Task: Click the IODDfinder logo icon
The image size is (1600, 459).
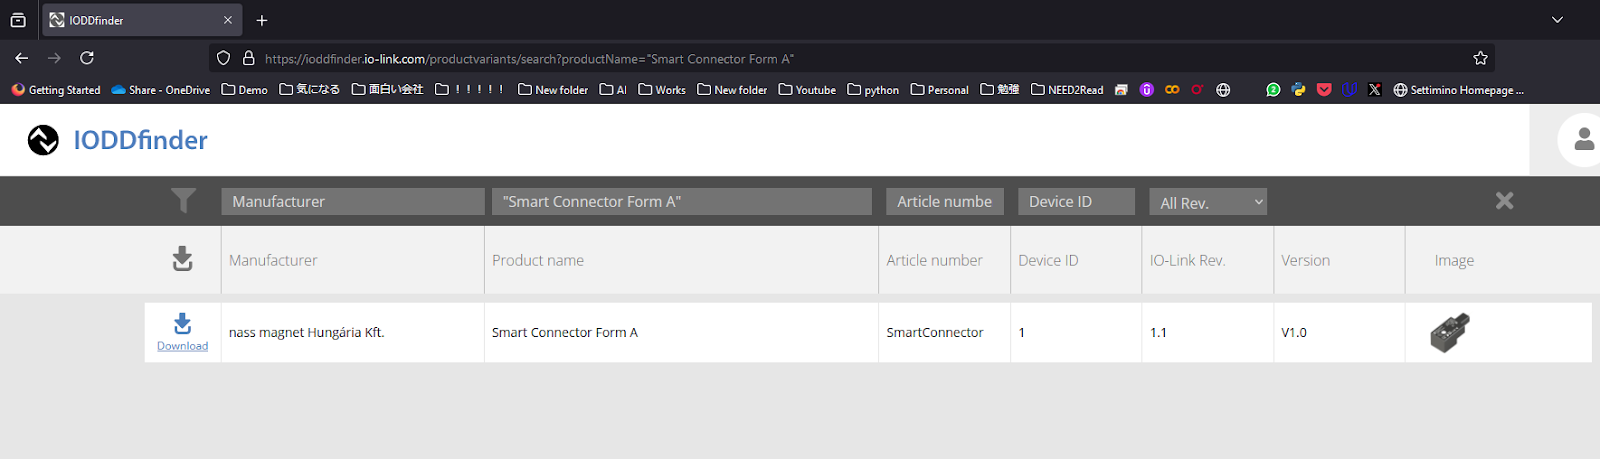Action: (43, 140)
